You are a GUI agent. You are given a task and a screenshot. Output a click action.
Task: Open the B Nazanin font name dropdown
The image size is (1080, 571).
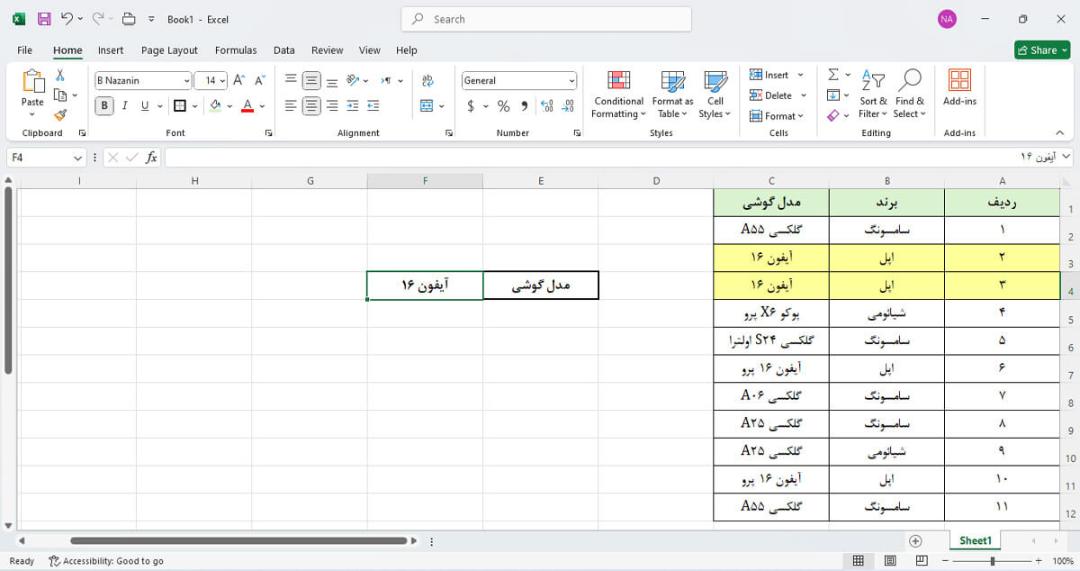pyautogui.click(x=187, y=81)
